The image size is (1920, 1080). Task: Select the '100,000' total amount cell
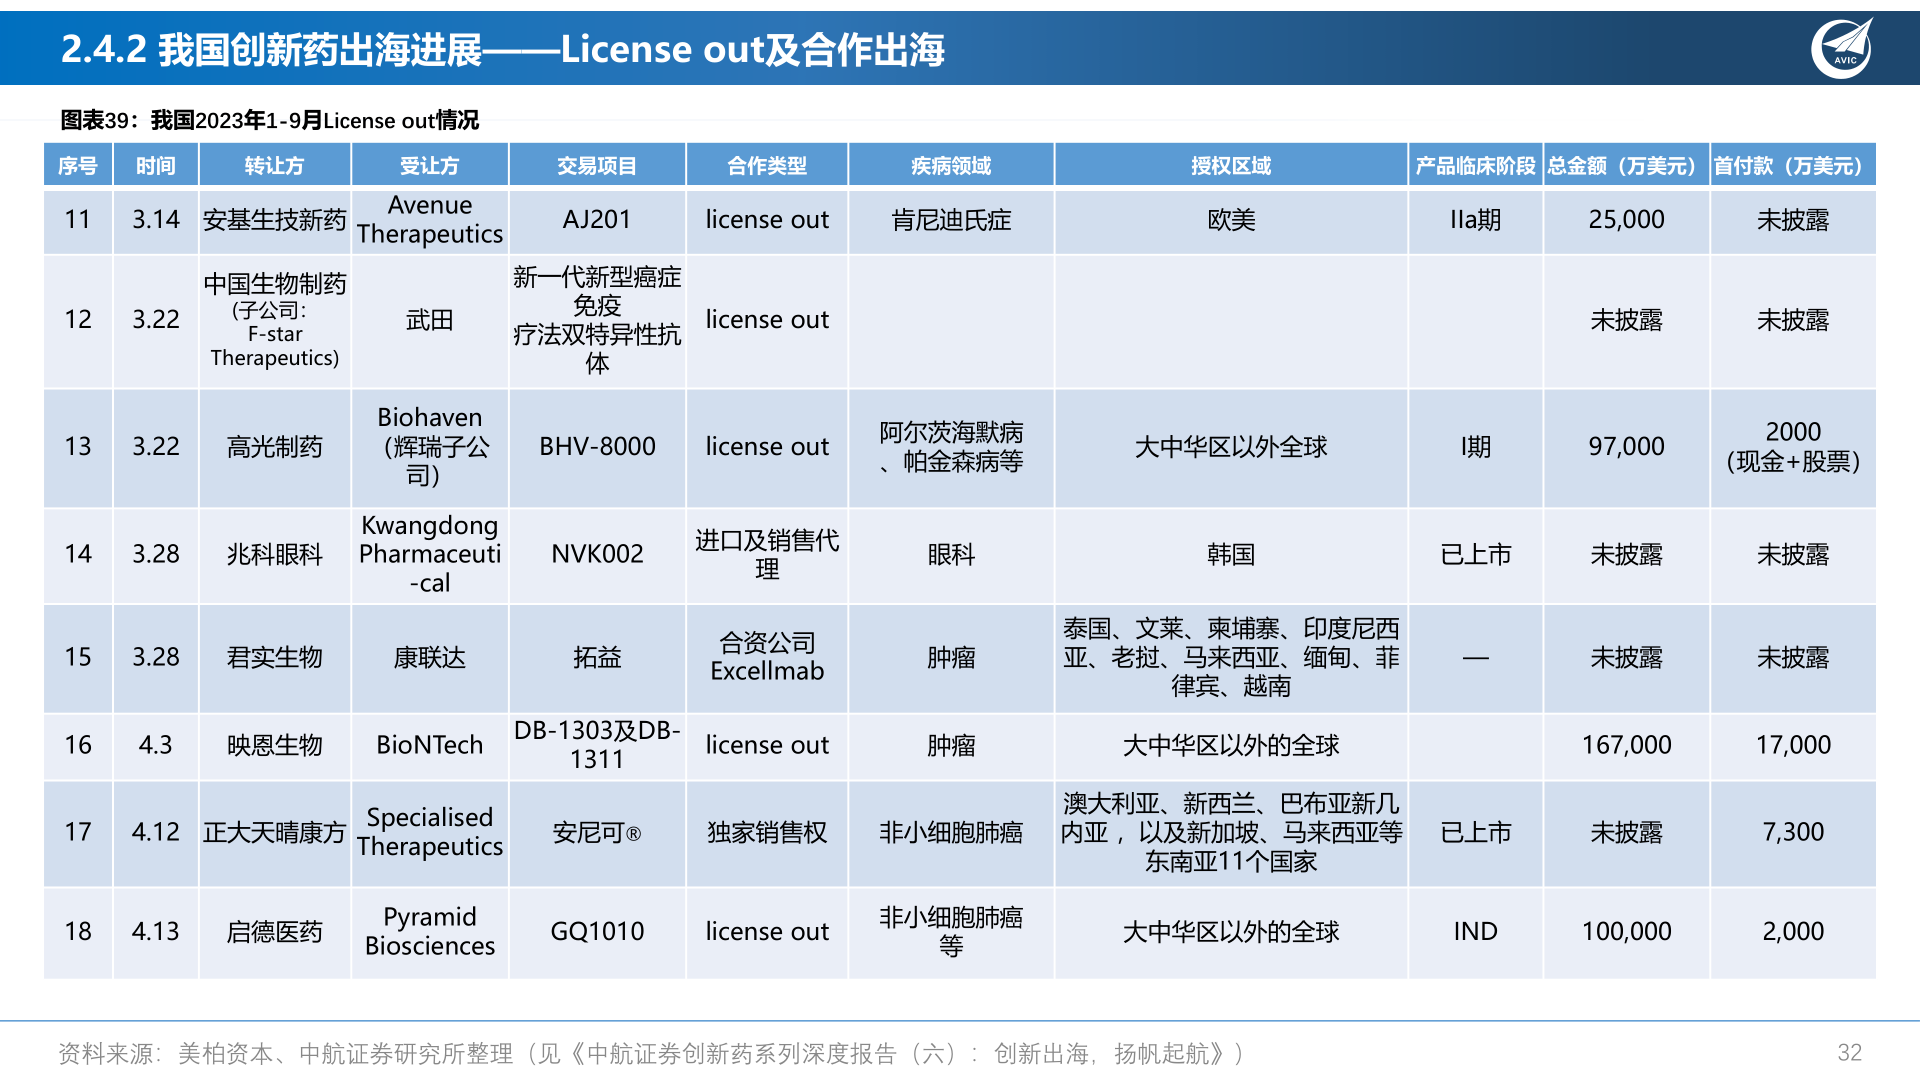coord(1626,932)
